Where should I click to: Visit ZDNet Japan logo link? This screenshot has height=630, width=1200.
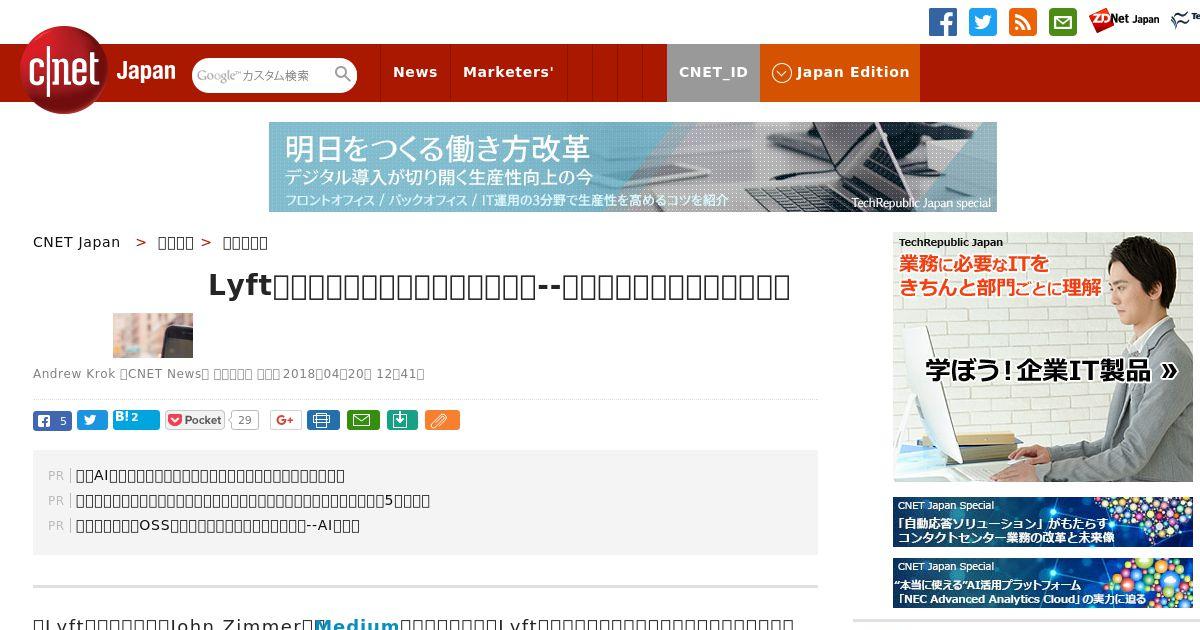[x=1124, y=19]
